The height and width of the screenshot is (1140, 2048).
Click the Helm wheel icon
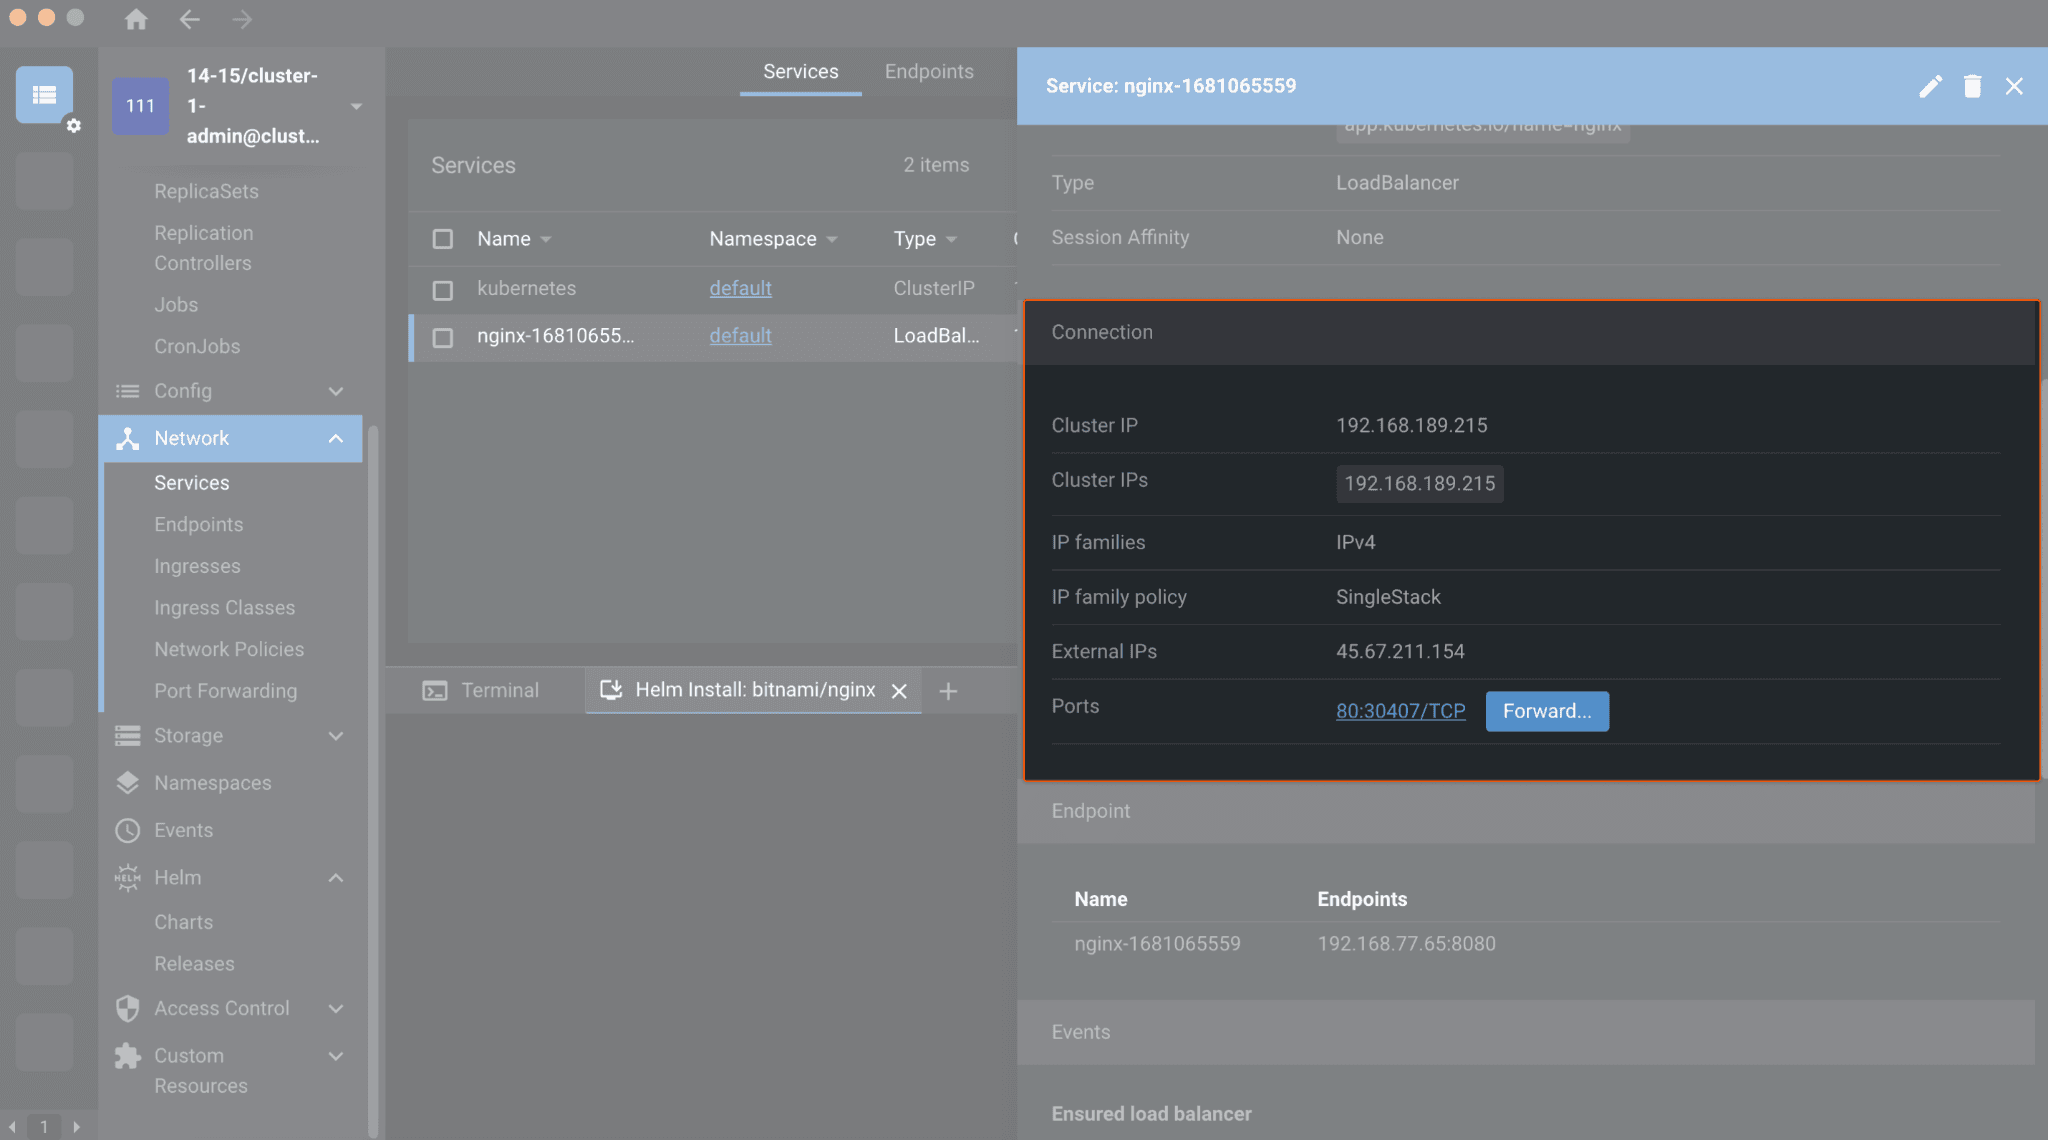(128, 878)
